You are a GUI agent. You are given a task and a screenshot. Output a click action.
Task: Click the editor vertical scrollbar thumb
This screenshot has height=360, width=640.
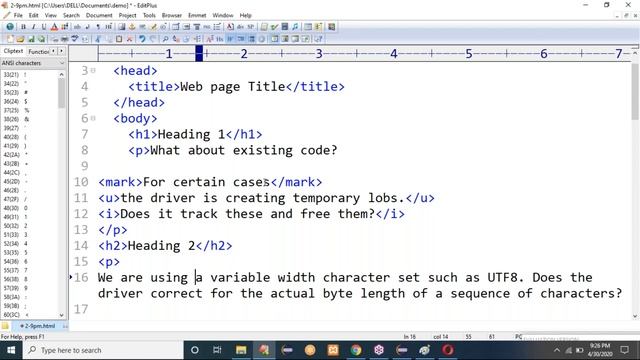pyautogui.click(x=635, y=92)
